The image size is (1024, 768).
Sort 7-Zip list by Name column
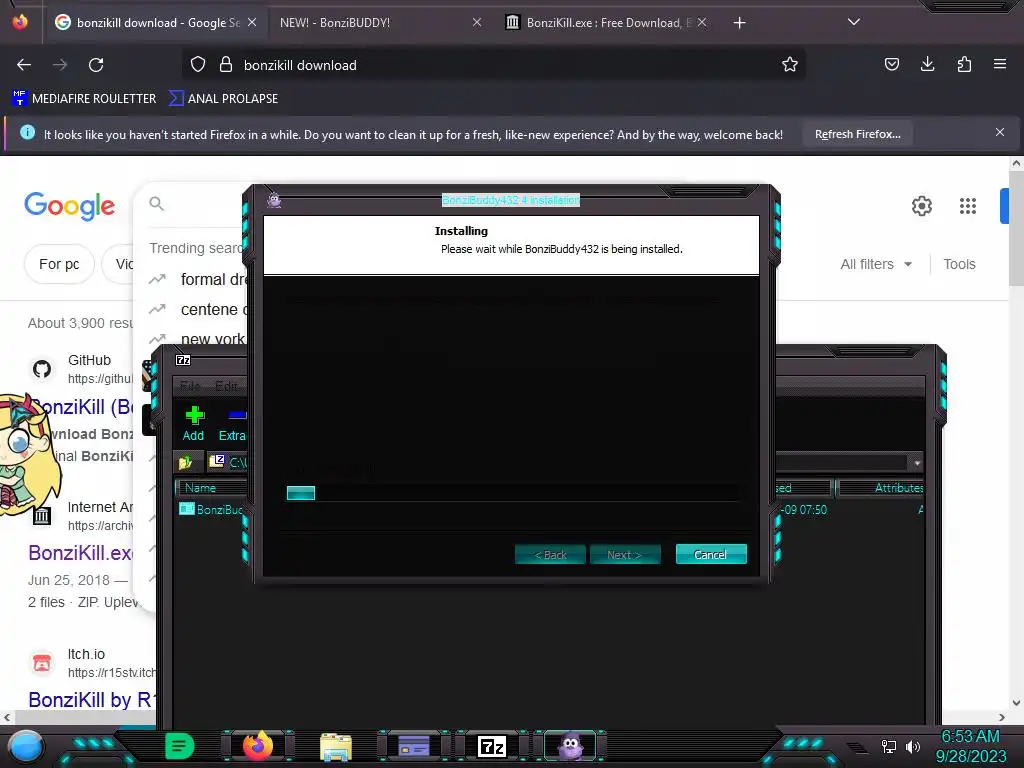212,488
